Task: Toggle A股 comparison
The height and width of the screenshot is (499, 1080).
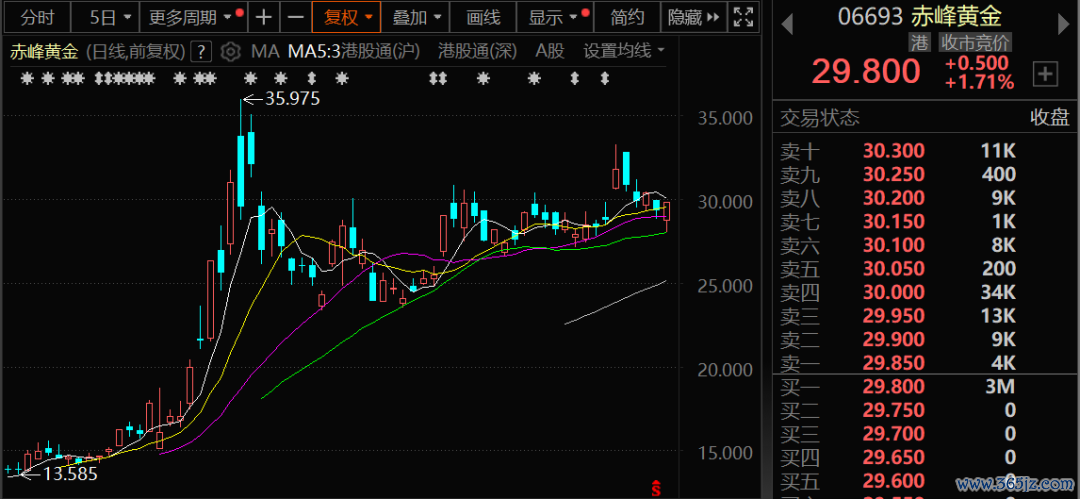Action: pyautogui.click(x=550, y=51)
